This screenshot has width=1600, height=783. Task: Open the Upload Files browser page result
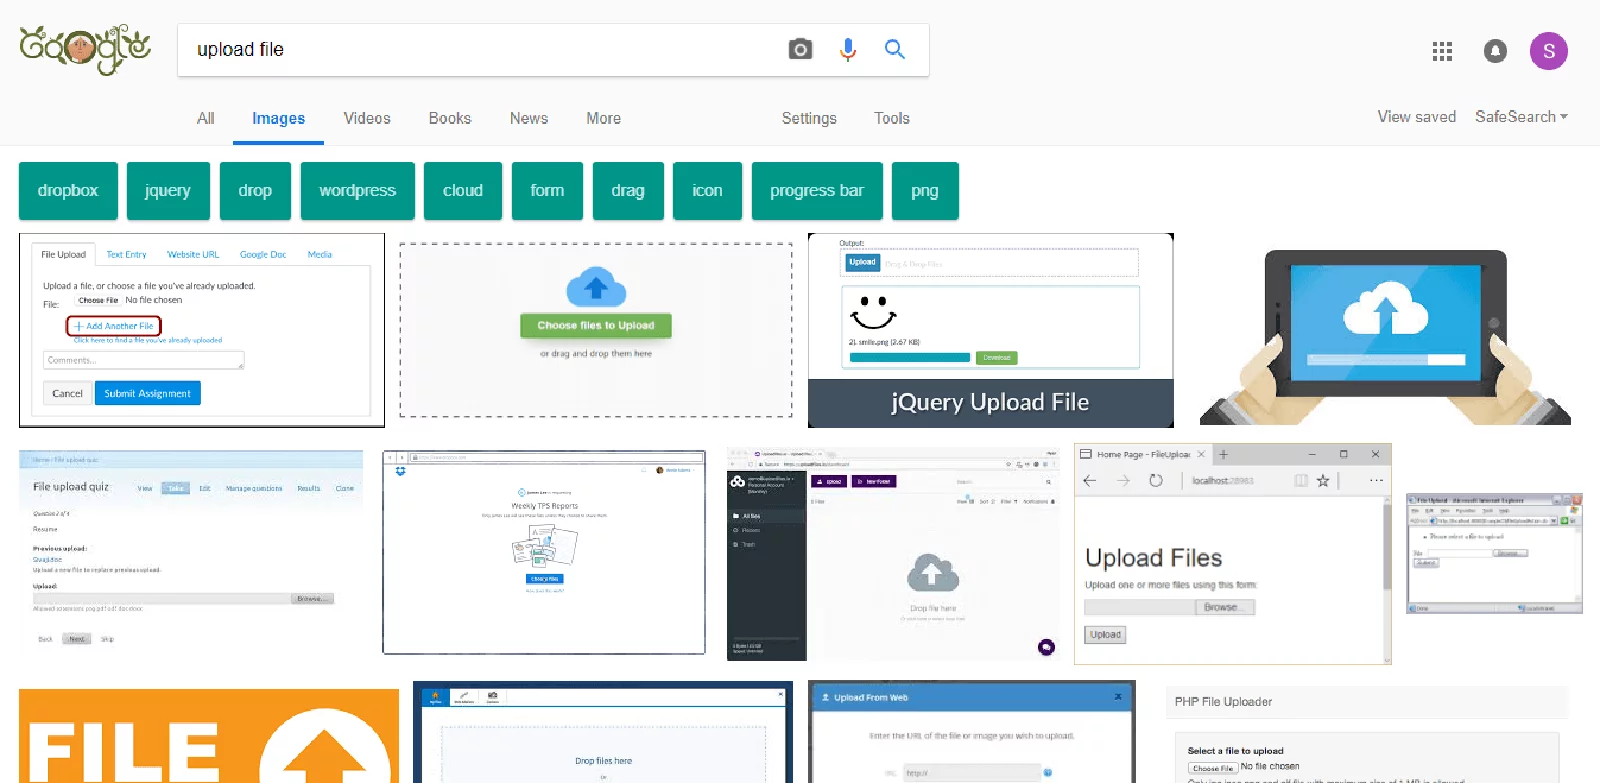[1232, 554]
